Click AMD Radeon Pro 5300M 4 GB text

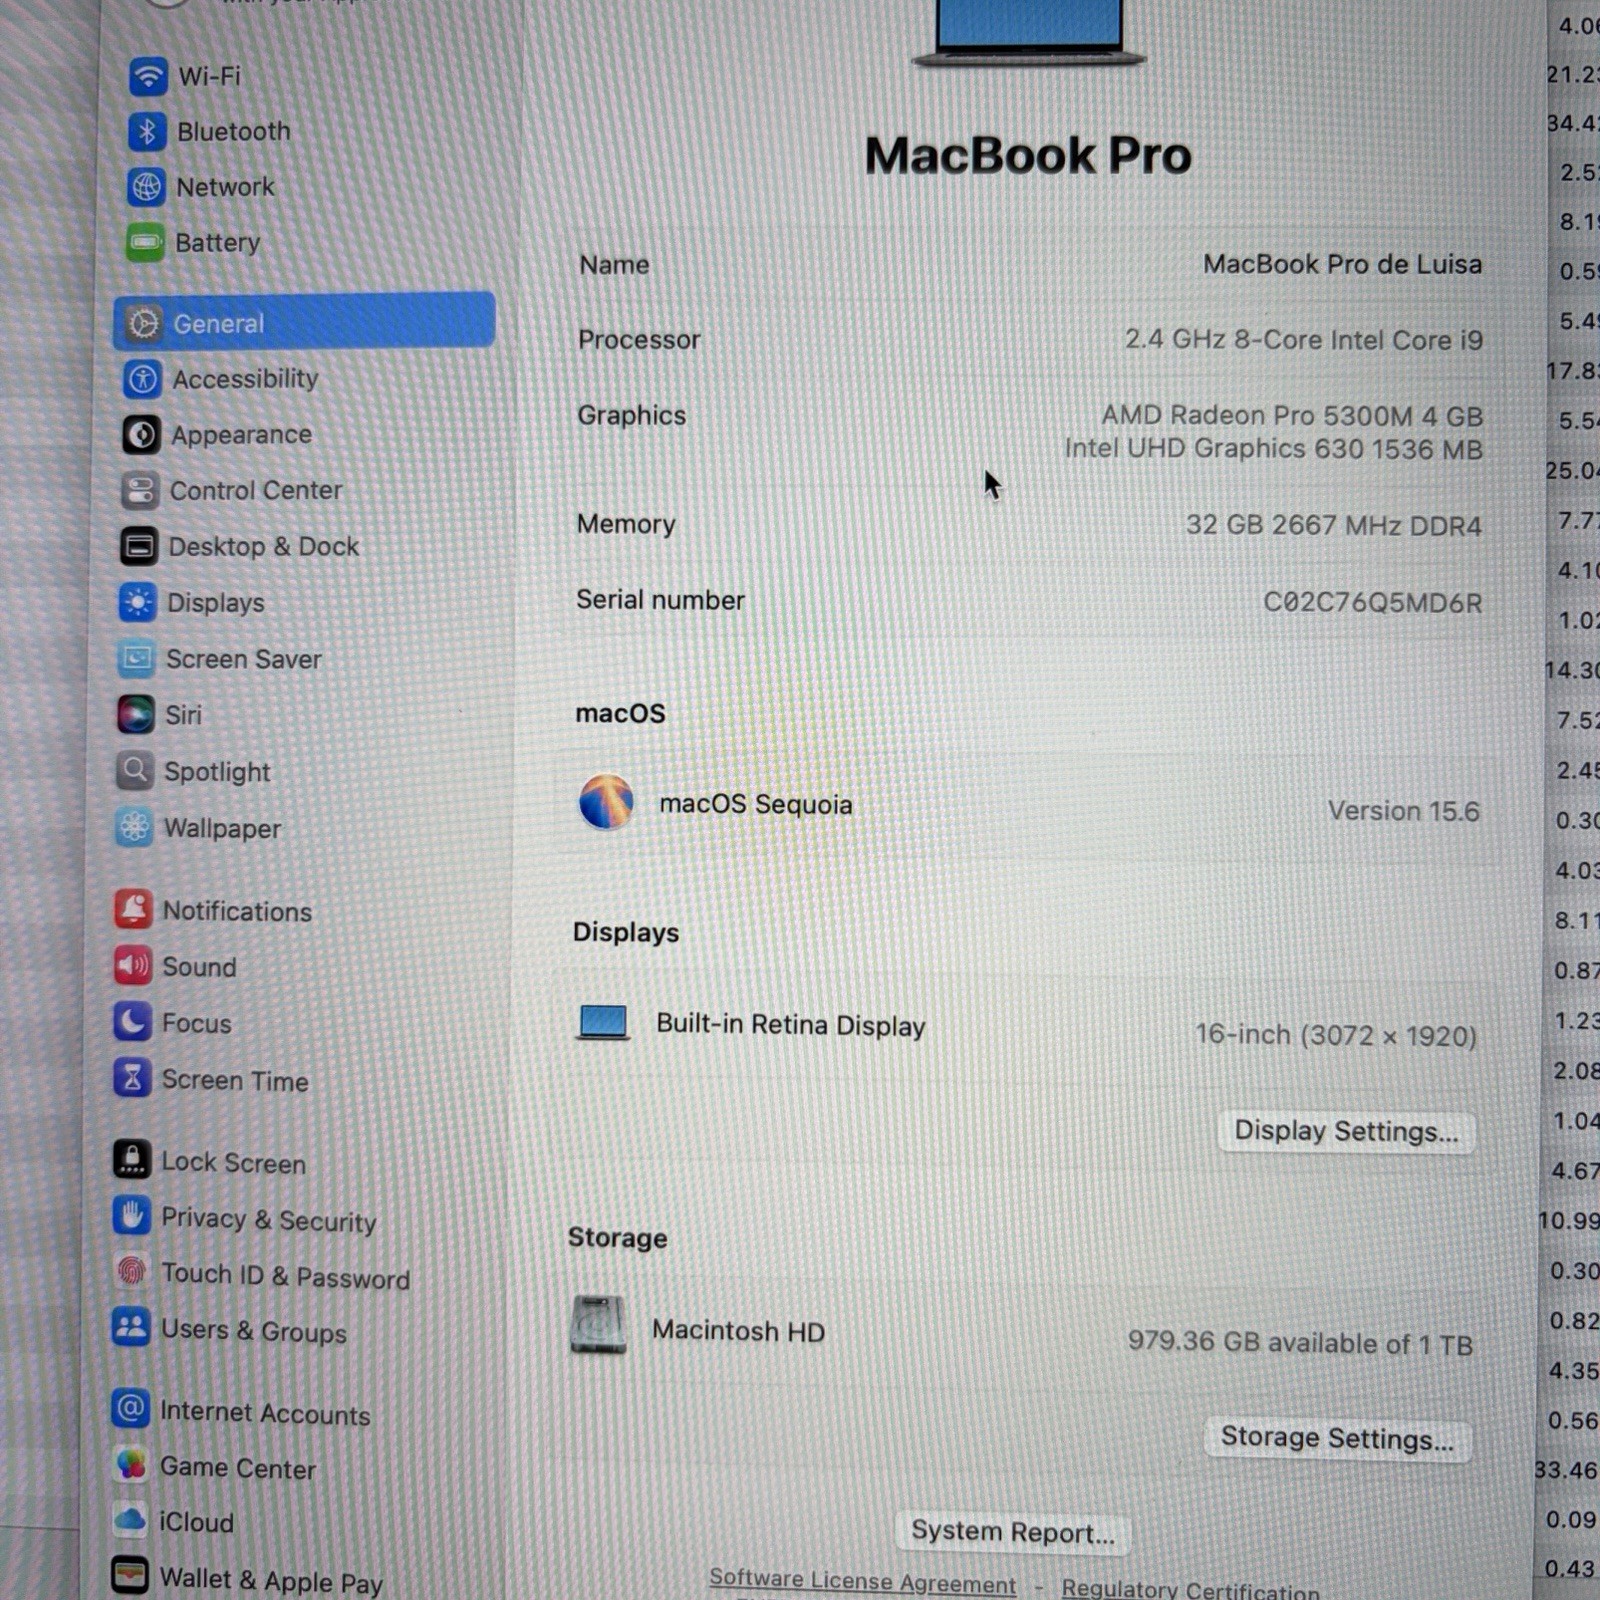click(x=1292, y=415)
